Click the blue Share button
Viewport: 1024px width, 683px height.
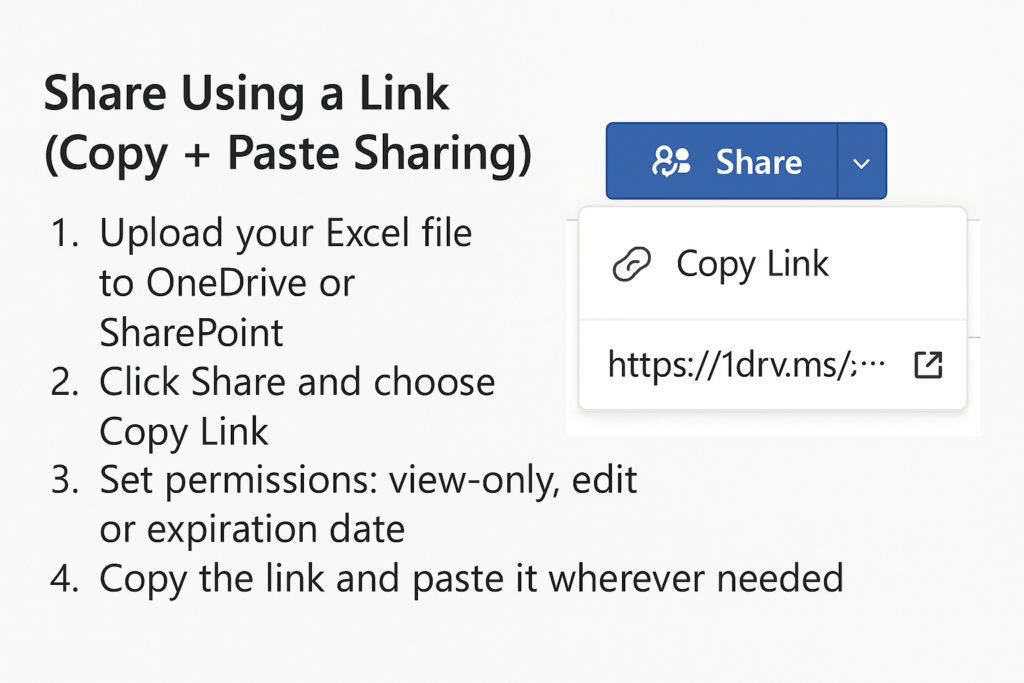coord(722,161)
